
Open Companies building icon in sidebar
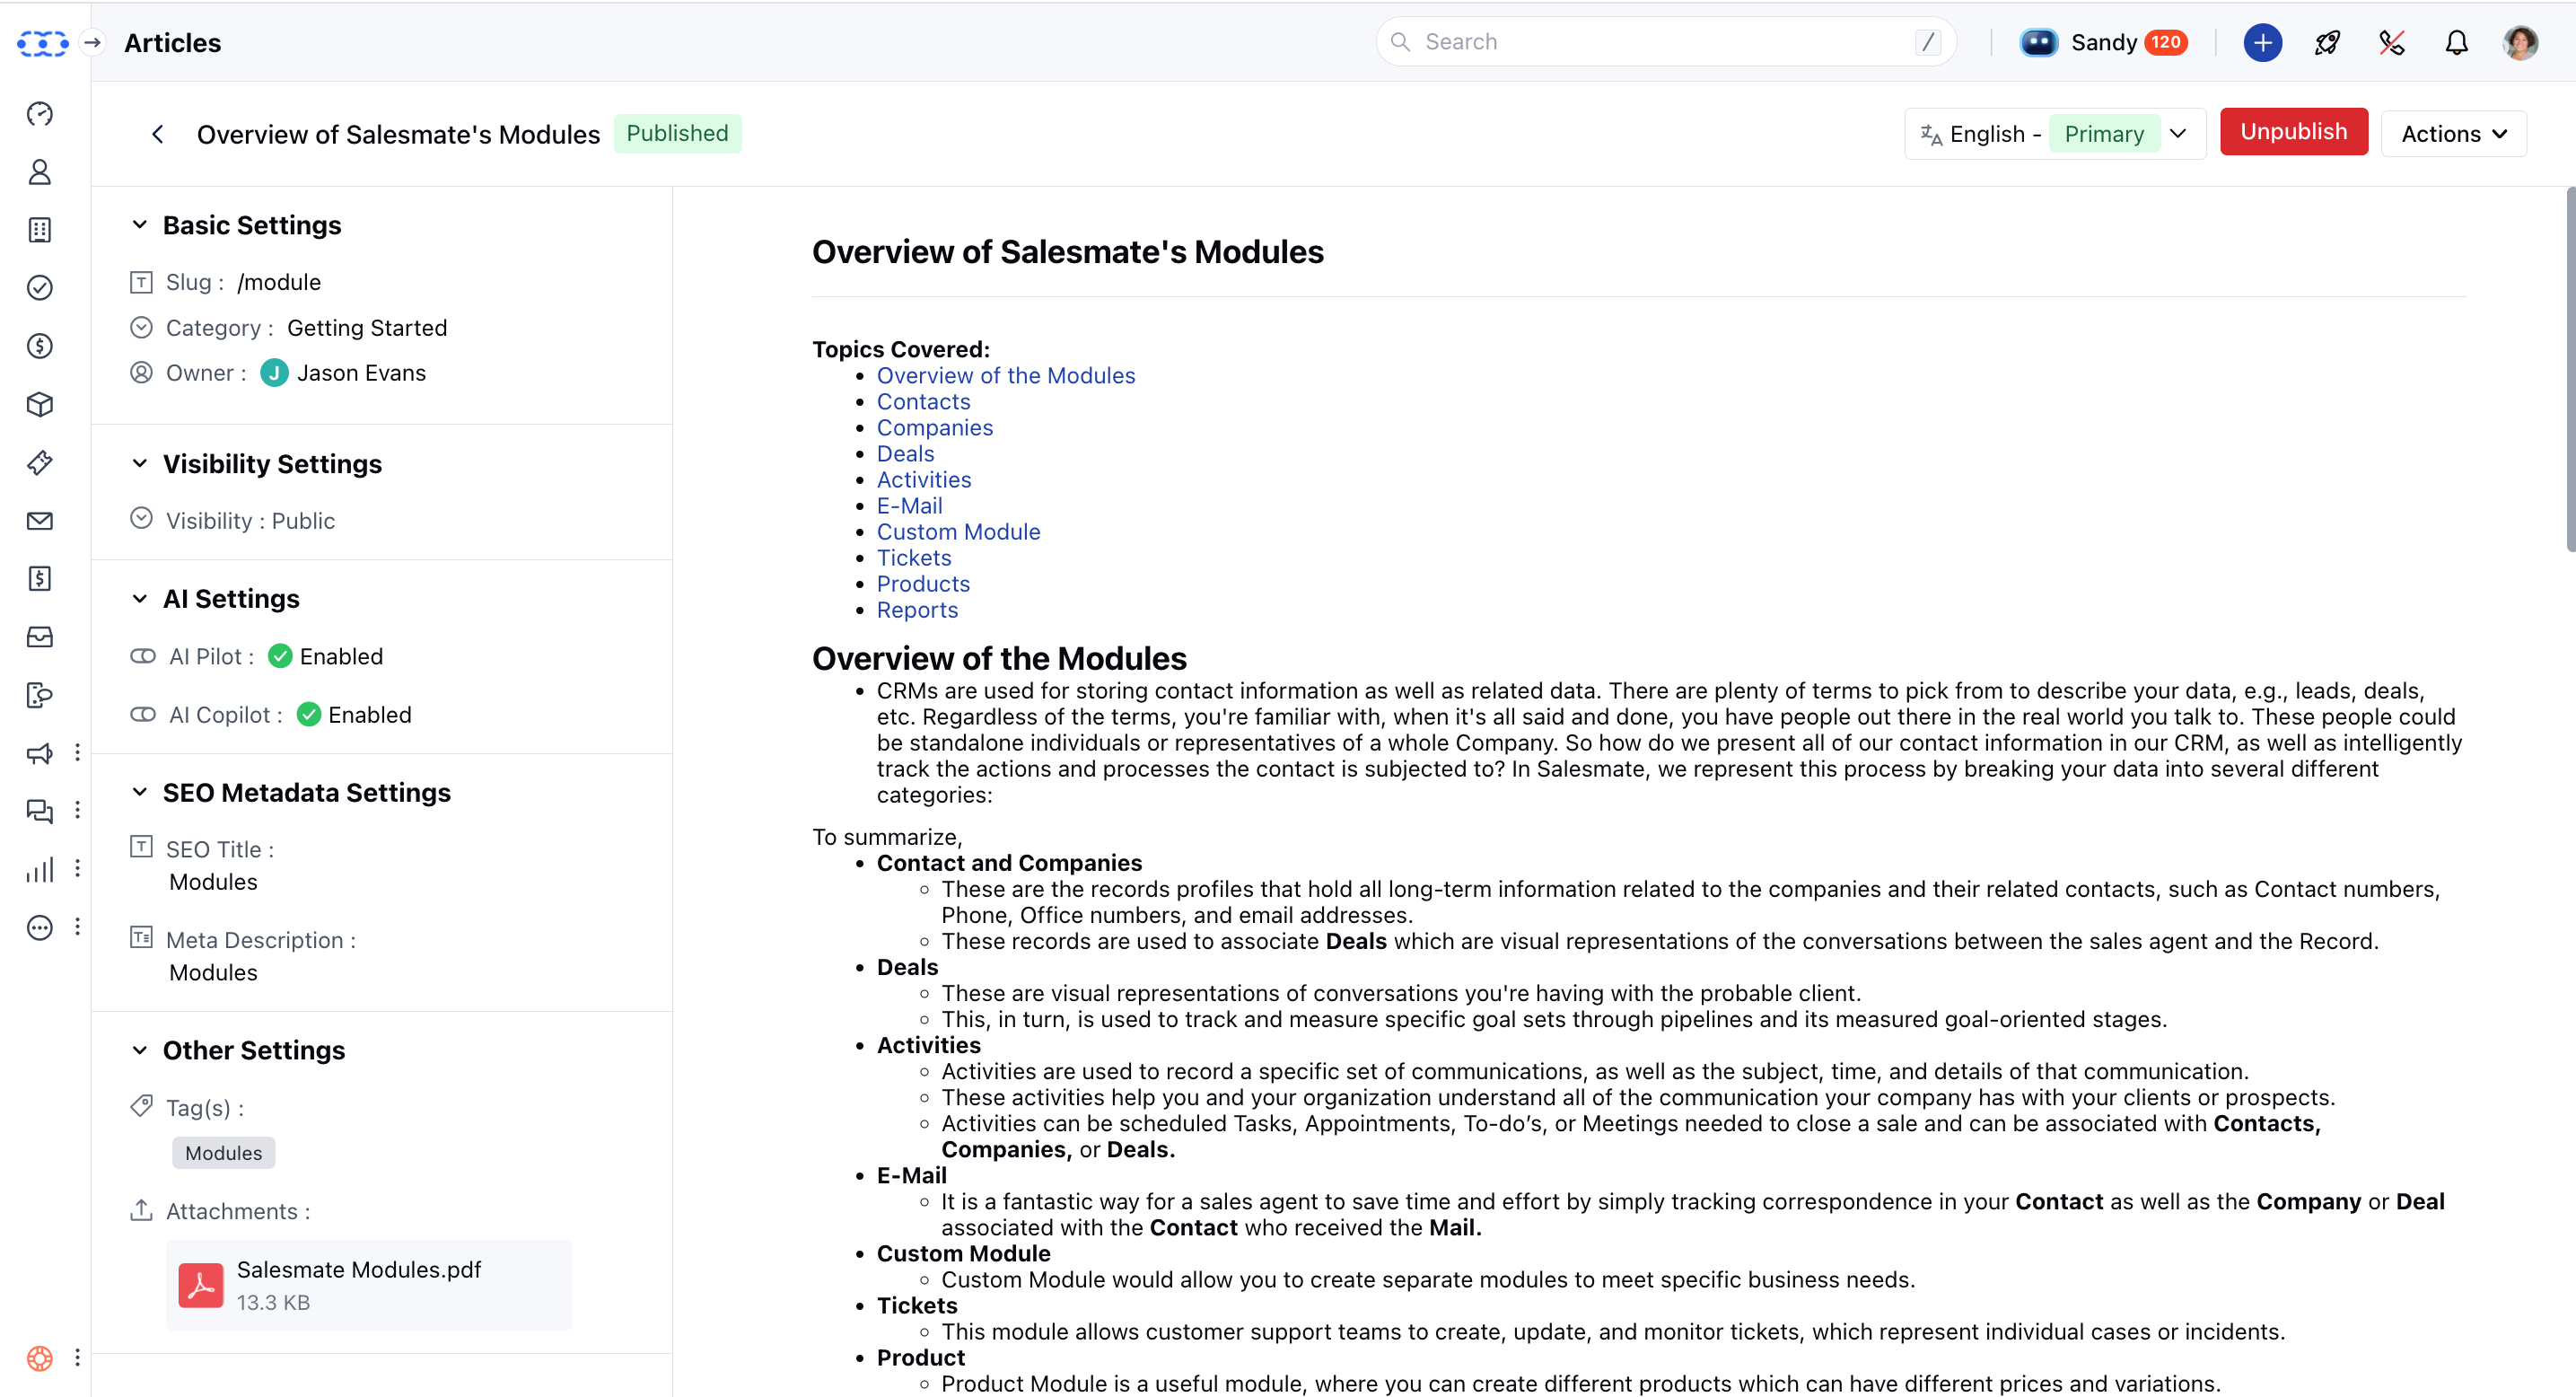click(x=40, y=230)
